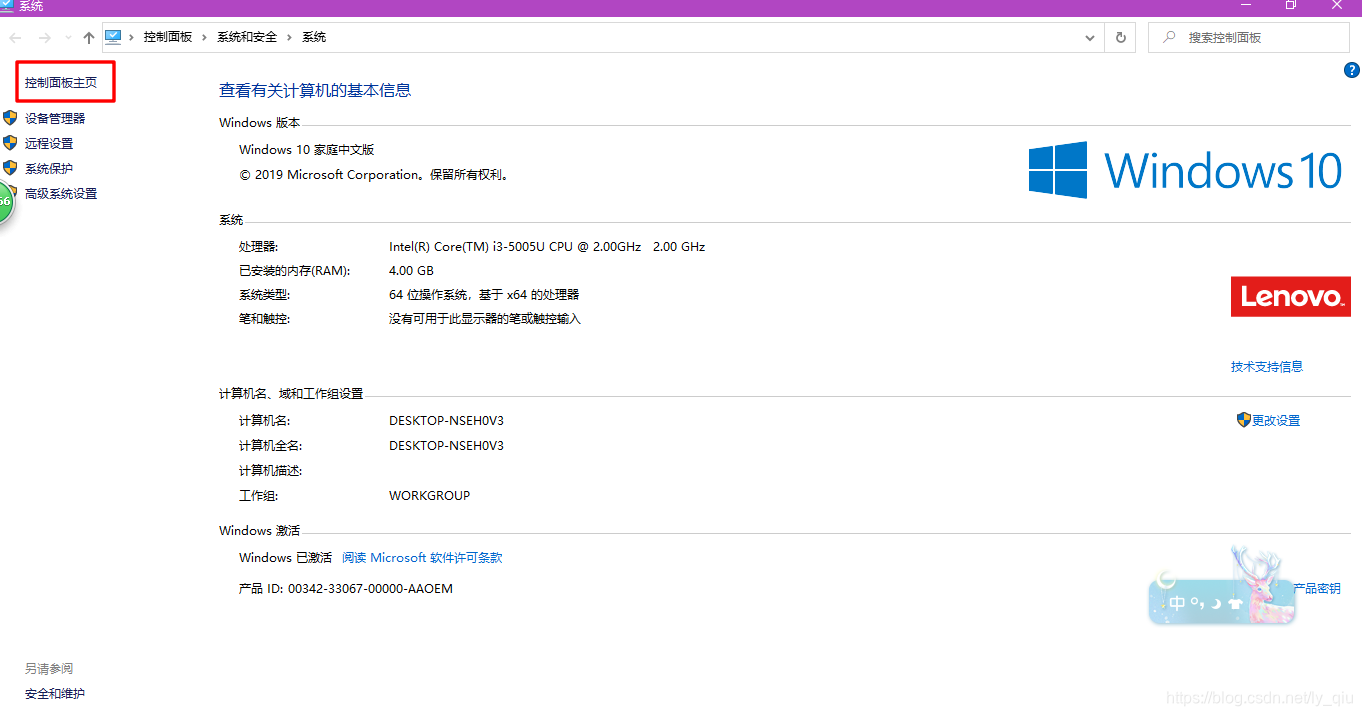The height and width of the screenshot is (716, 1362).
Task: Click the 64 位操作系统 system type value
Action: (484, 295)
